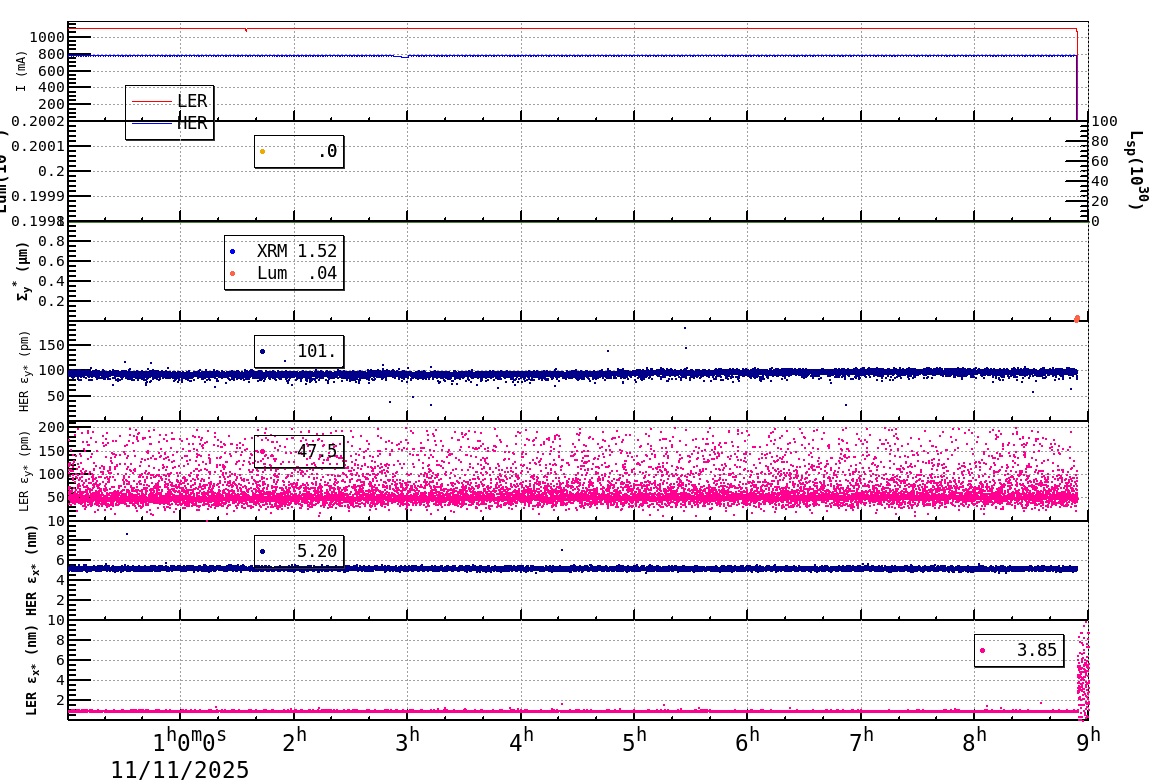Click the blue HER line sample in legend
This screenshot has width=1160, height=782.
152,124
